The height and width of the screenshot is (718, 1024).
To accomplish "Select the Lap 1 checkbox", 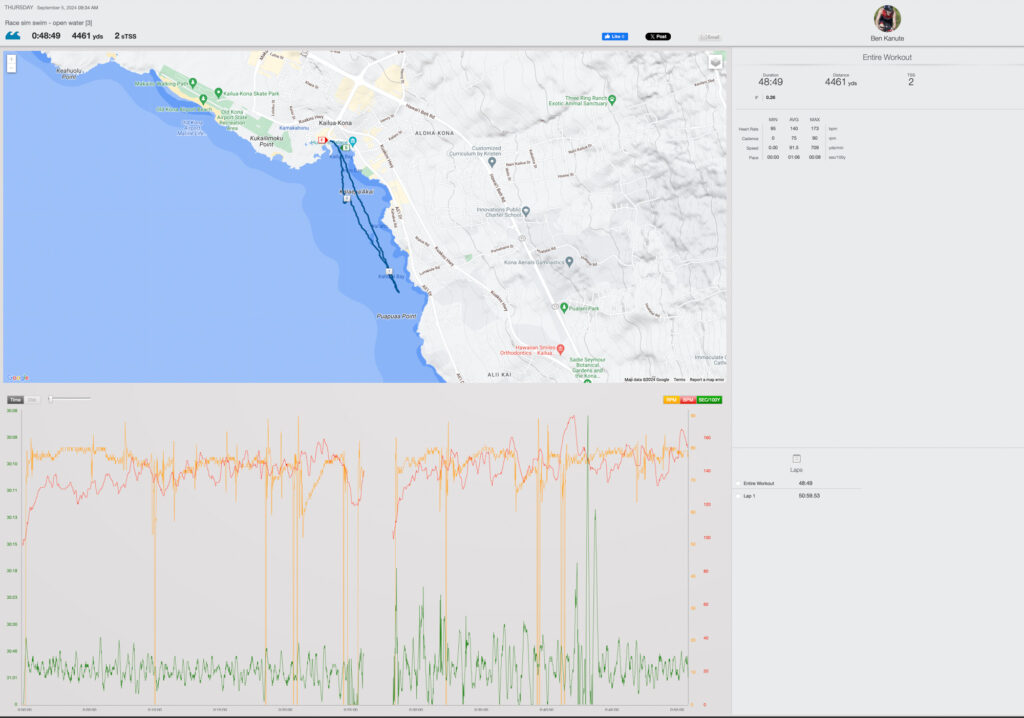I will pyautogui.click(x=738, y=495).
